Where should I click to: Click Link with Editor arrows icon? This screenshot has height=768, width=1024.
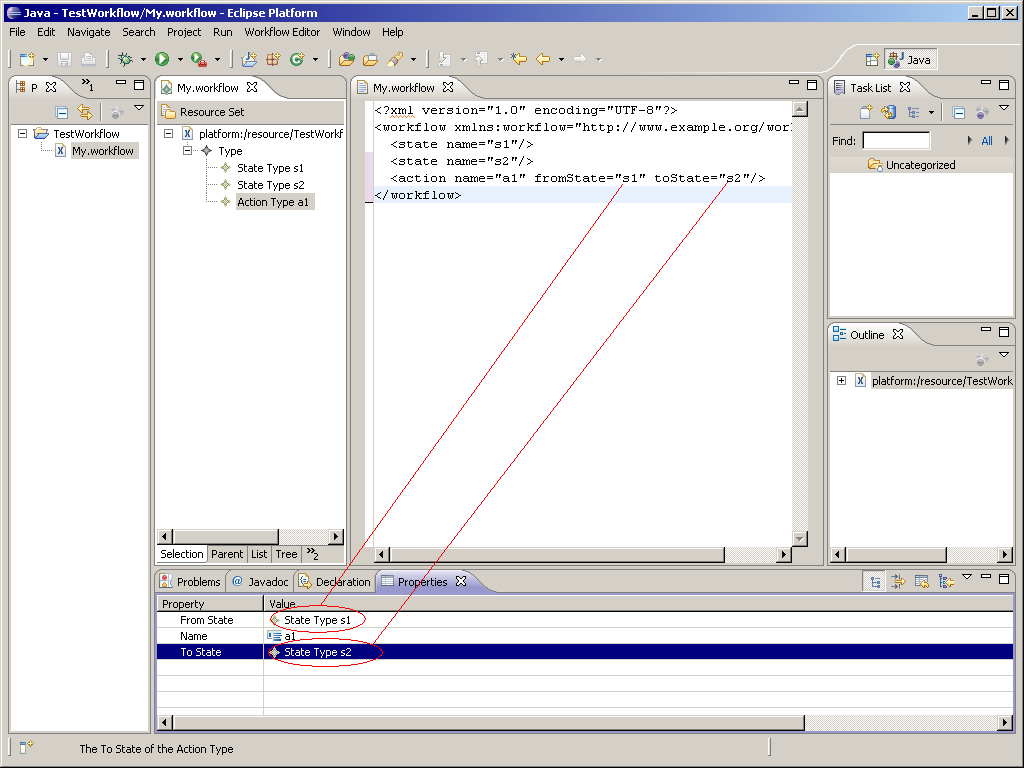(x=85, y=113)
